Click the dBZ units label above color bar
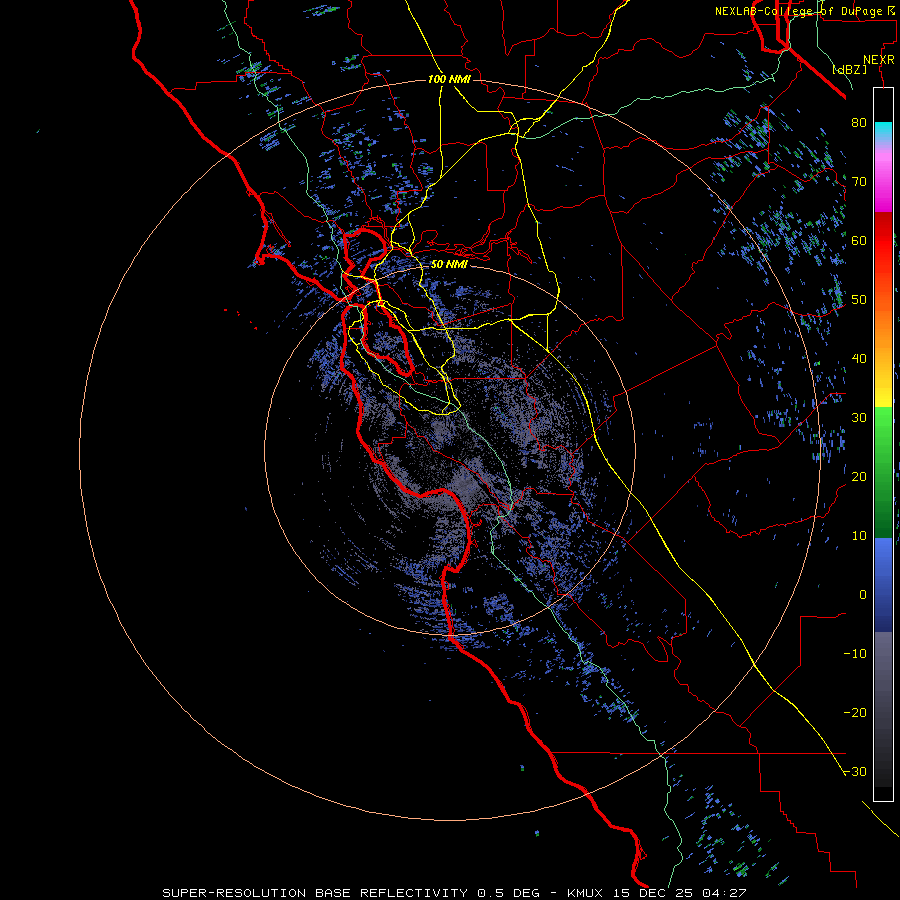900x900 pixels. pos(849,69)
